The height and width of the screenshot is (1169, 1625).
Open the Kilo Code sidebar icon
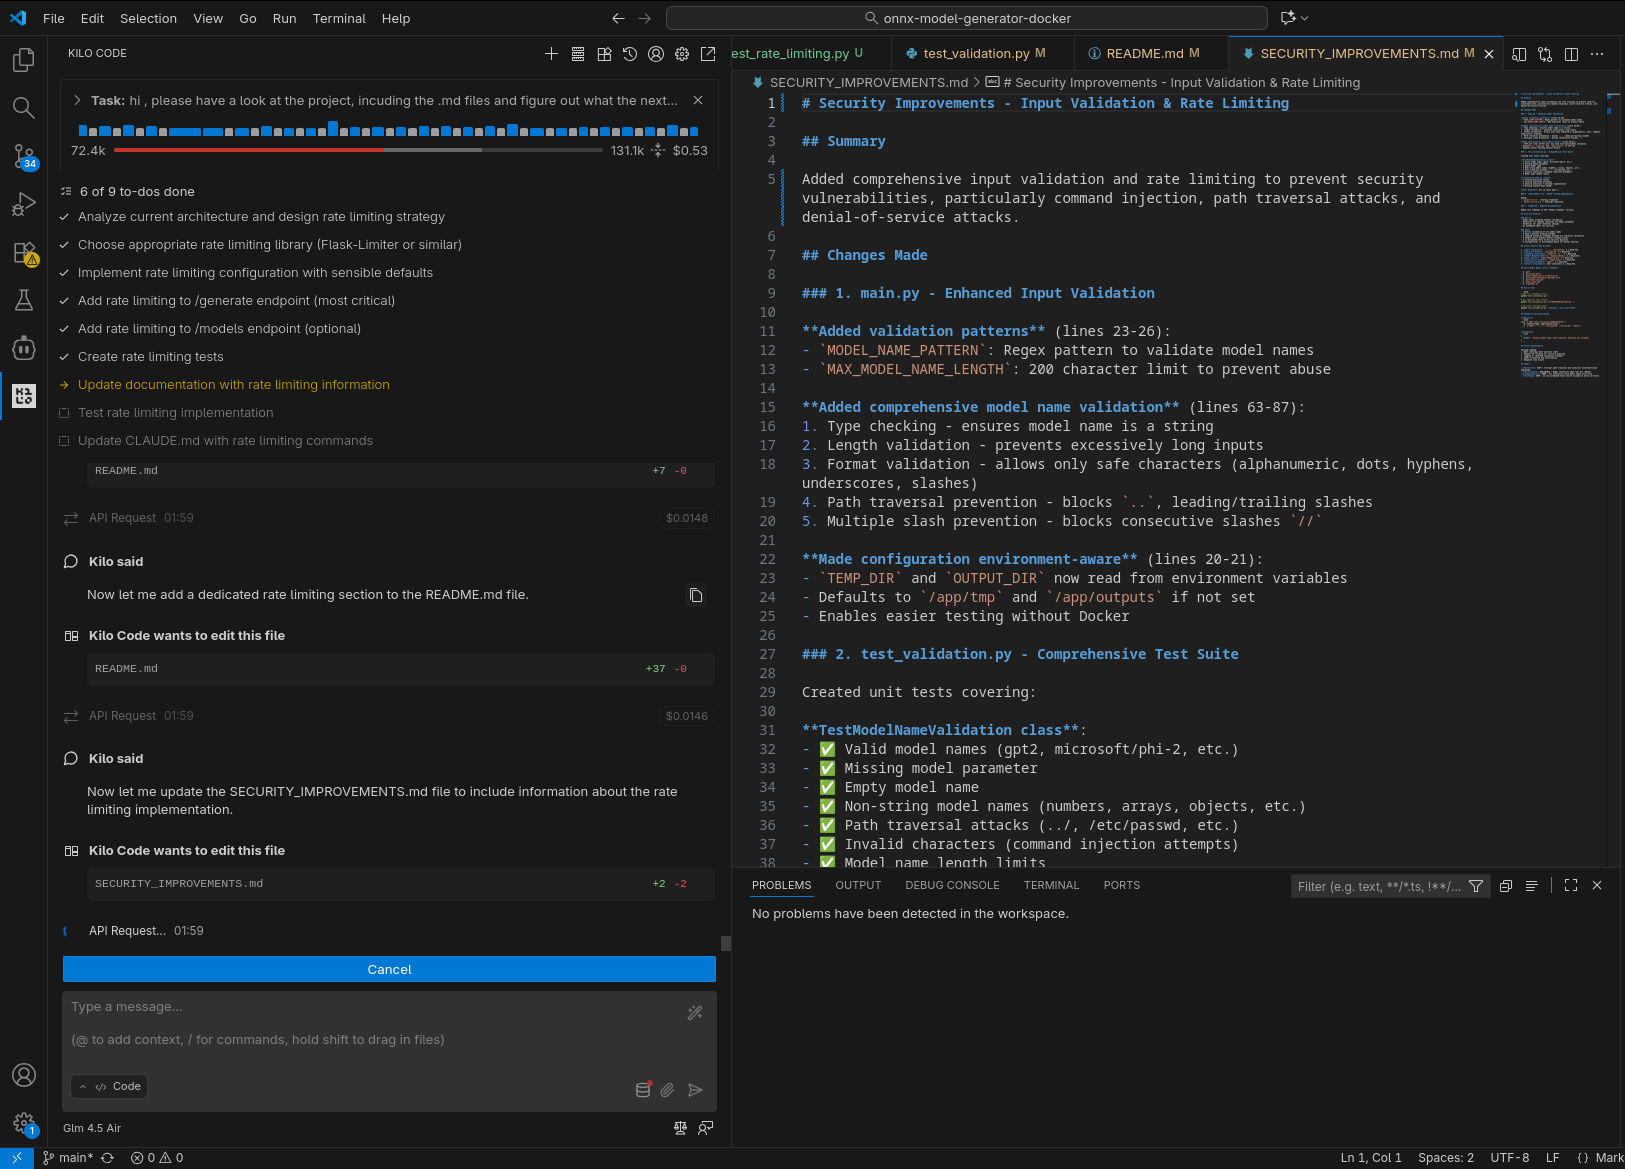pyautogui.click(x=24, y=396)
